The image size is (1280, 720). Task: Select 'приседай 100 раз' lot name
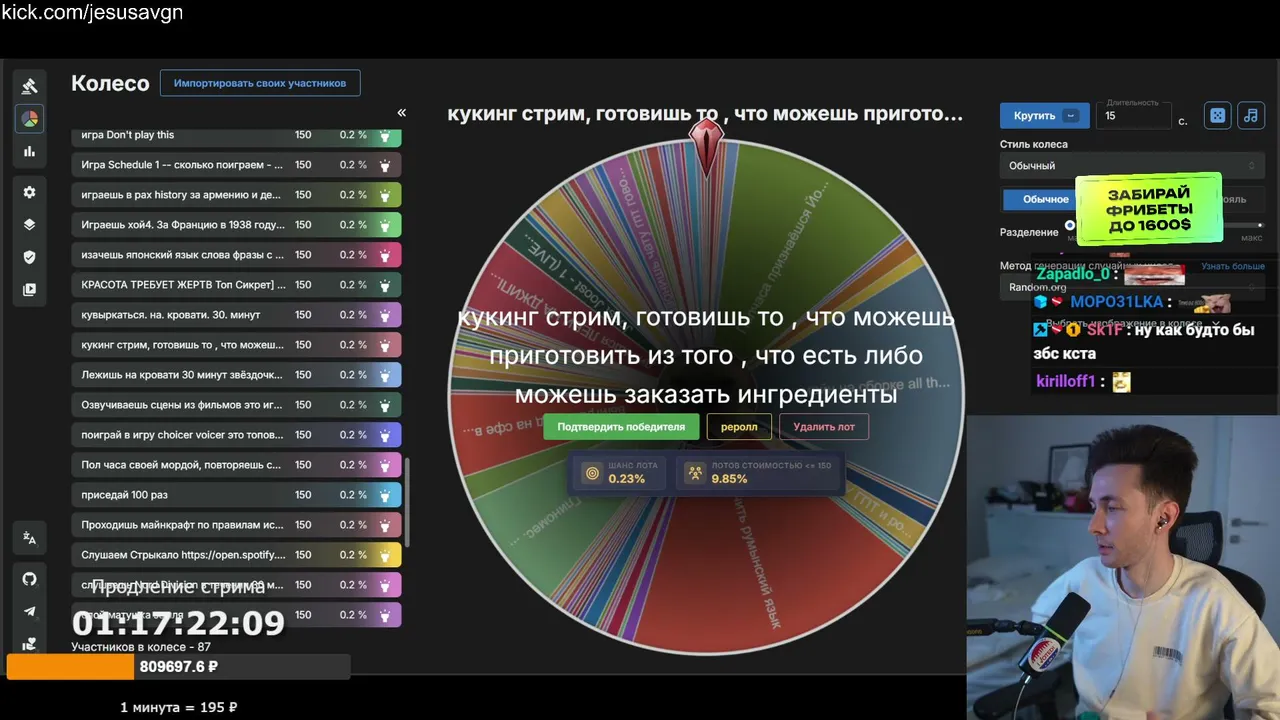[125, 495]
